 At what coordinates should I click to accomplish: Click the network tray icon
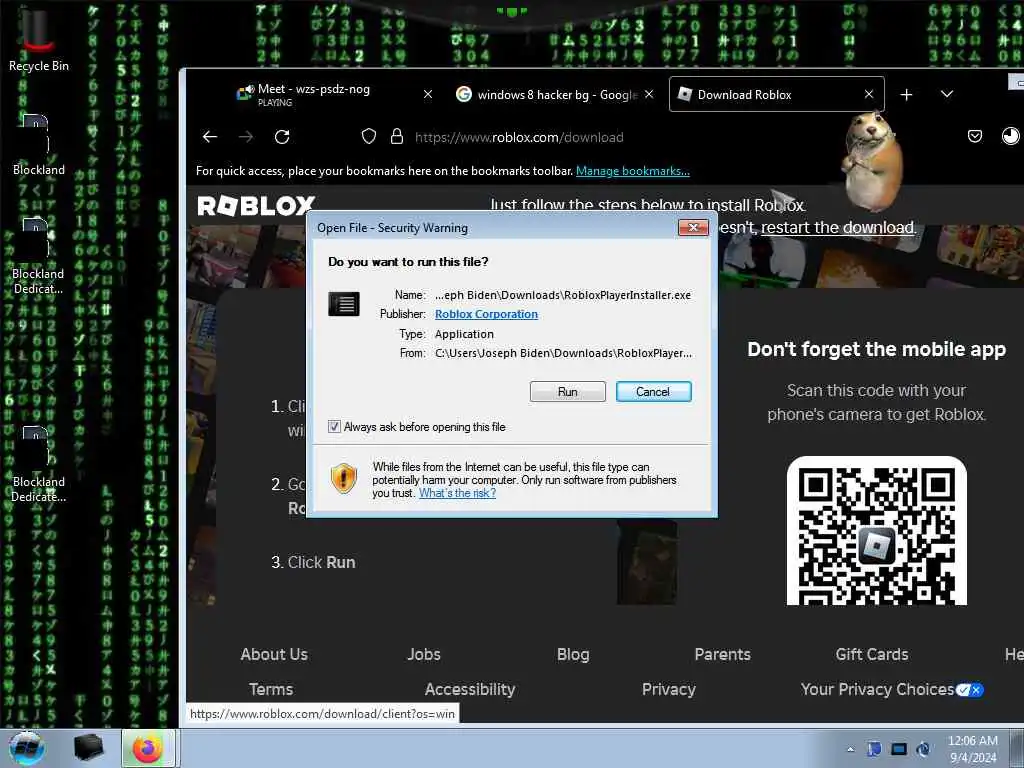[899, 749]
